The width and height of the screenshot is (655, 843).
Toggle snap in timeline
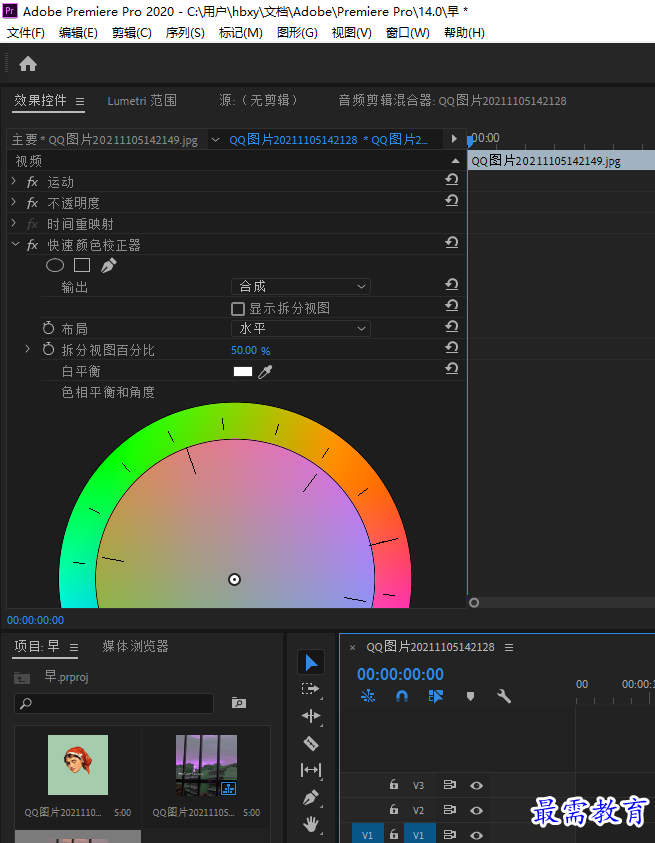pyautogui.click(x=402, y=696)
